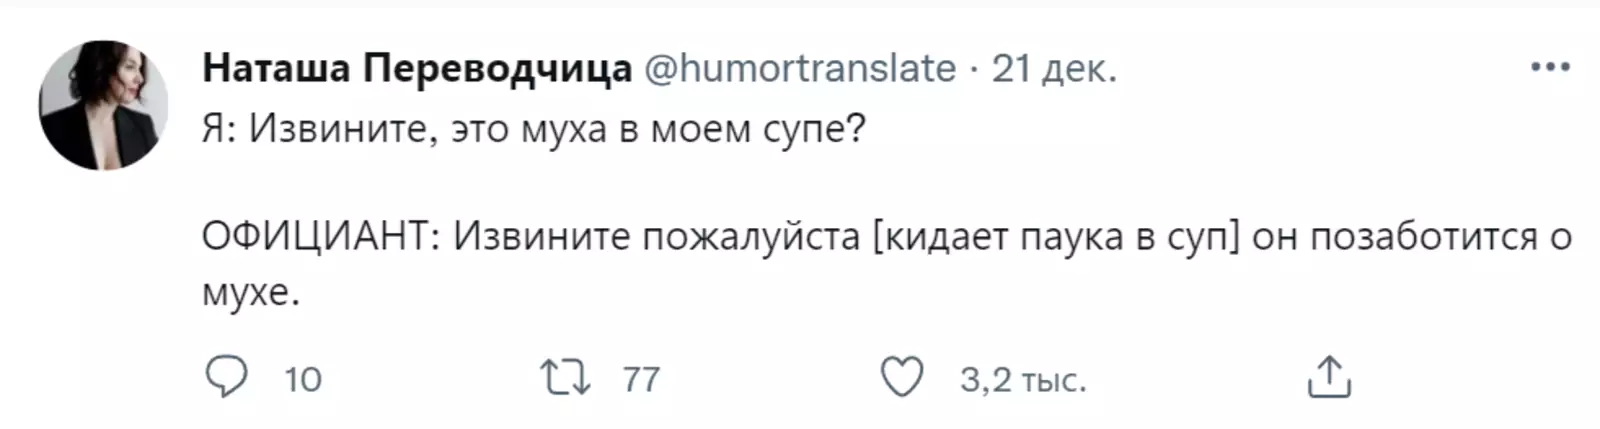Open Наташа Переводчица's profile avatar
The image size is (1600, 429).
pyautogui.click(x=104, y=105)
